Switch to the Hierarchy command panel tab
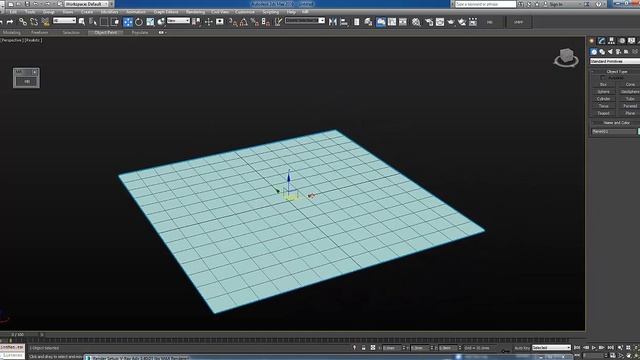 click(611, 40)
